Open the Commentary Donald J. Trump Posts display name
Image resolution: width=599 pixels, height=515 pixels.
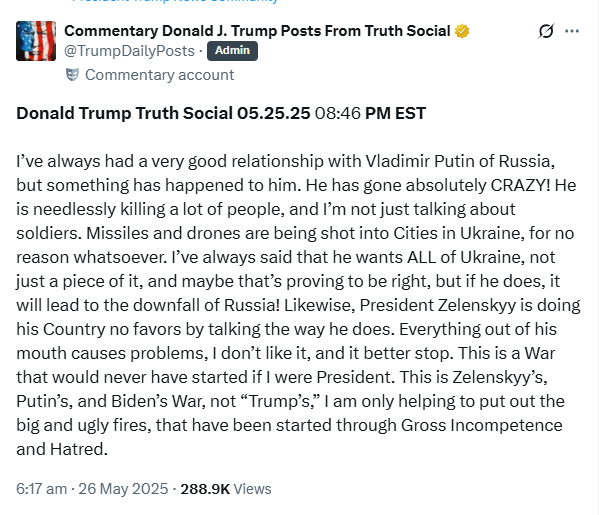point(257,31)
